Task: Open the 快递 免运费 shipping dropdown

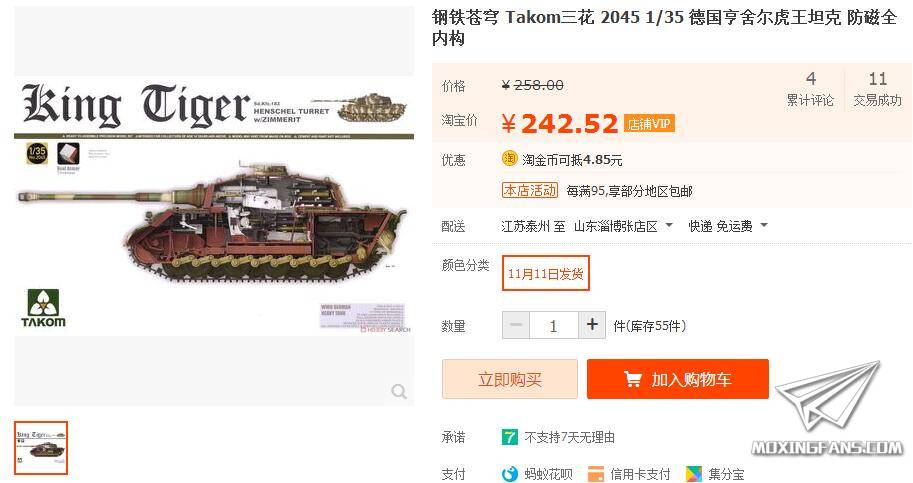Action: tap(728, 226)
